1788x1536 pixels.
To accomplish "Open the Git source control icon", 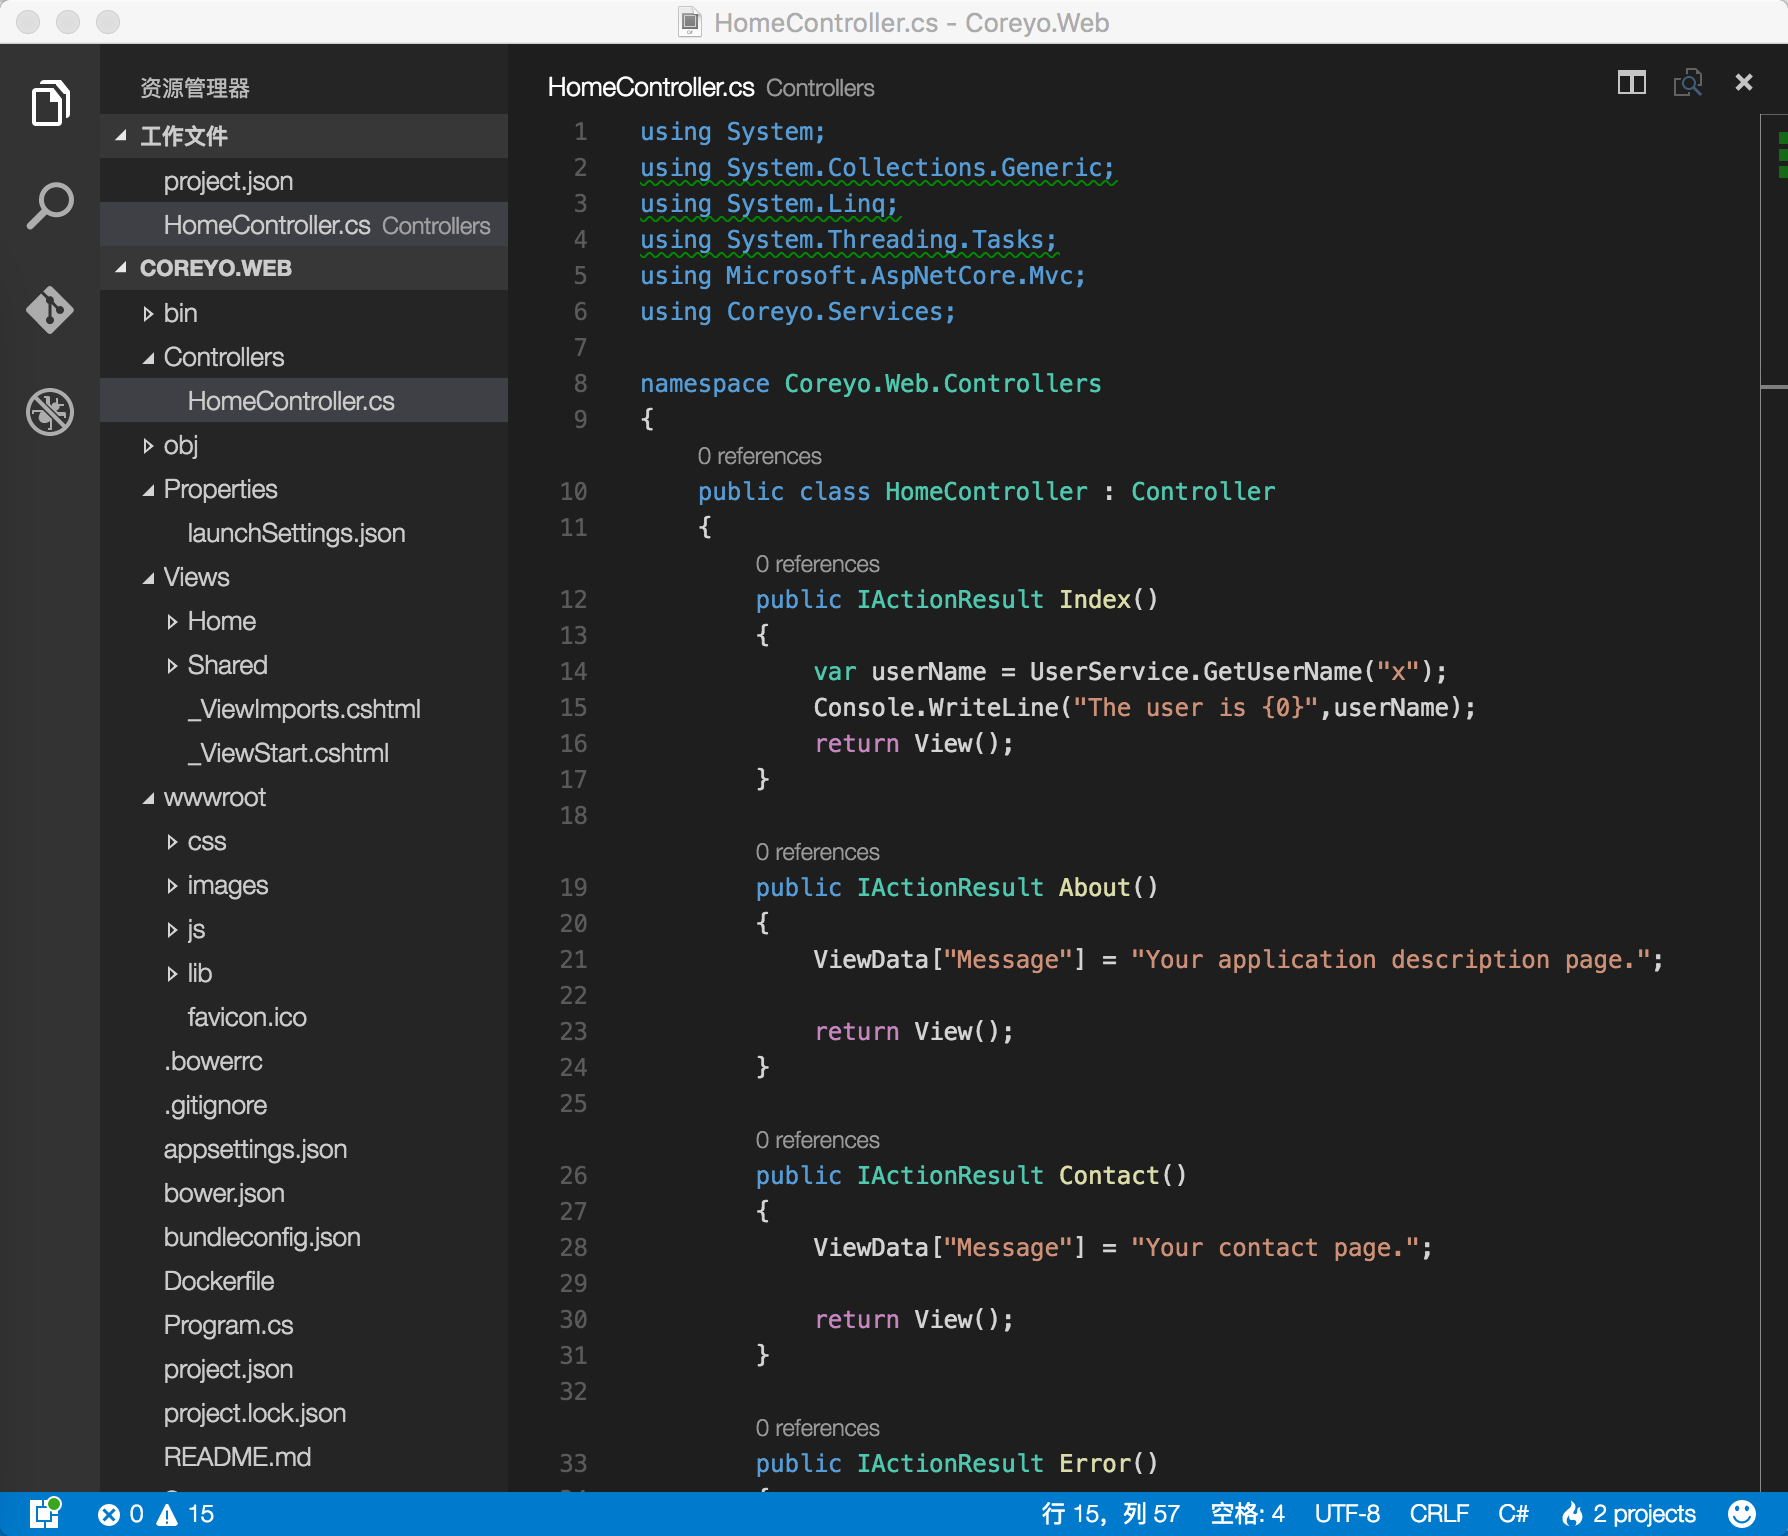I will click(x=50, y=309).
